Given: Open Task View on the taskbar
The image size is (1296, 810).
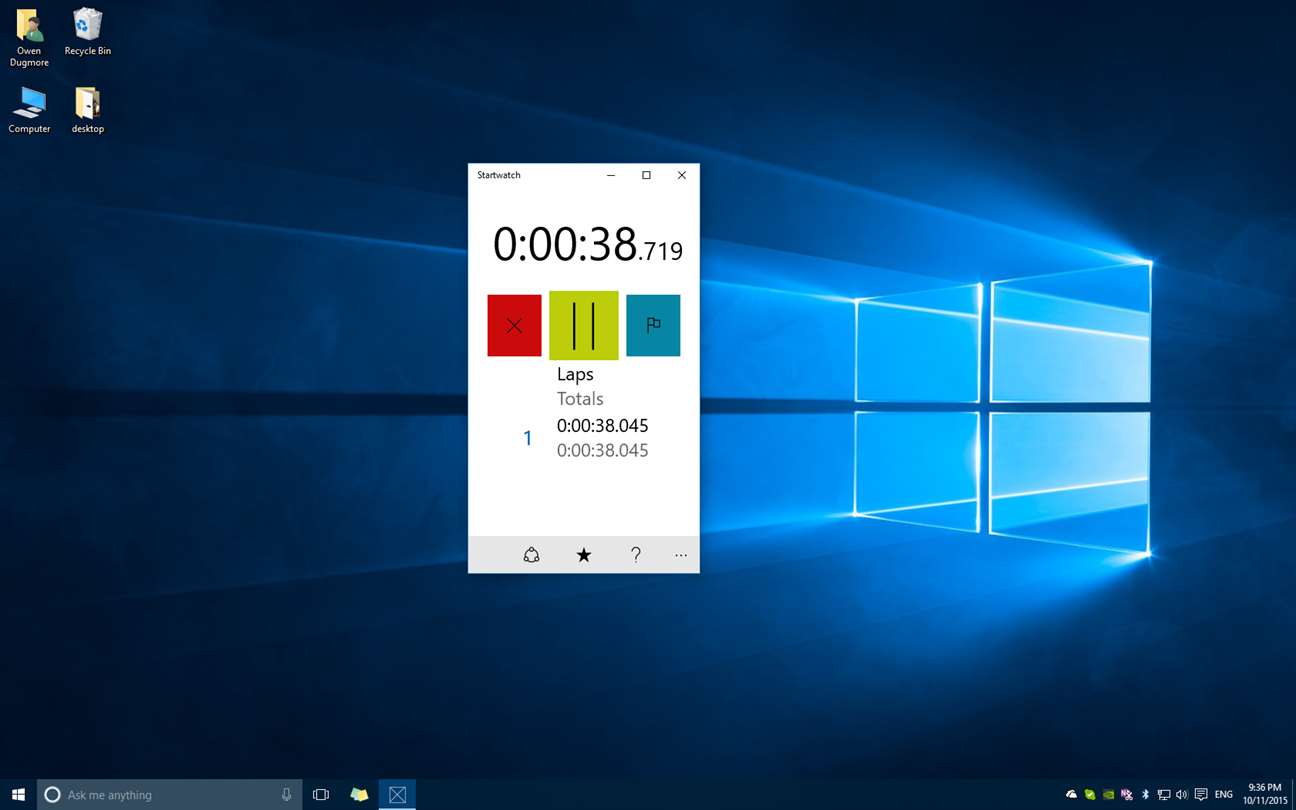Looking at the screenshot, I should [x=321, y=795].
